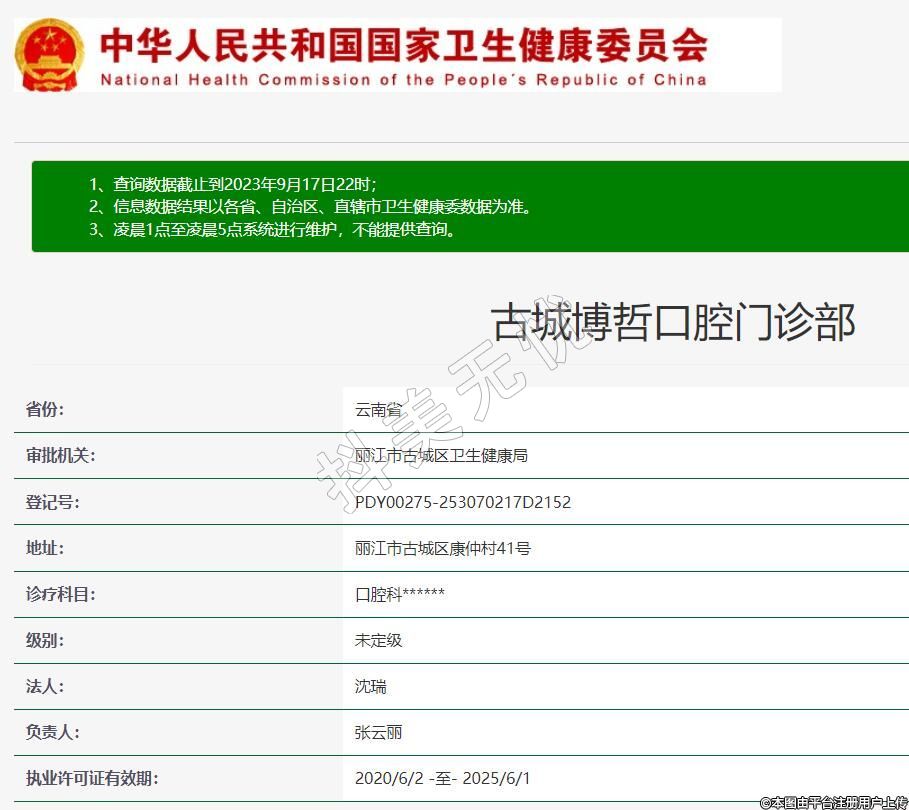Viewport: 909px width, 810px height.
Task: Click the 法人 value 沈瑞
Action: point(370,686)
